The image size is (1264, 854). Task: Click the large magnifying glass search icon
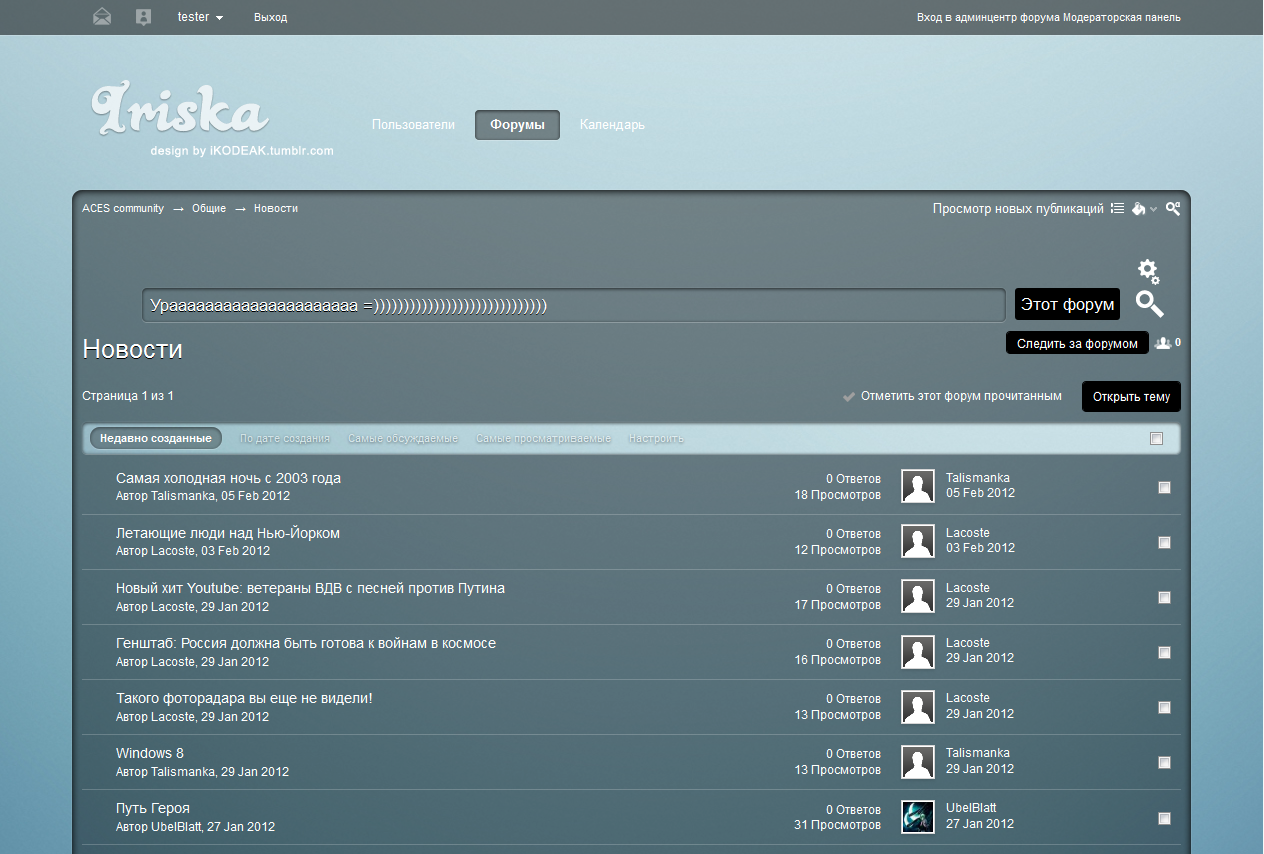click(x=1149, y=304)
